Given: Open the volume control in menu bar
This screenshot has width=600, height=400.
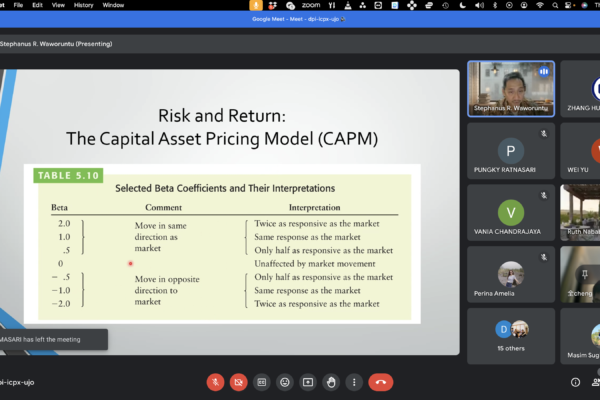Looking at the screenshot, I should (479, 5).
